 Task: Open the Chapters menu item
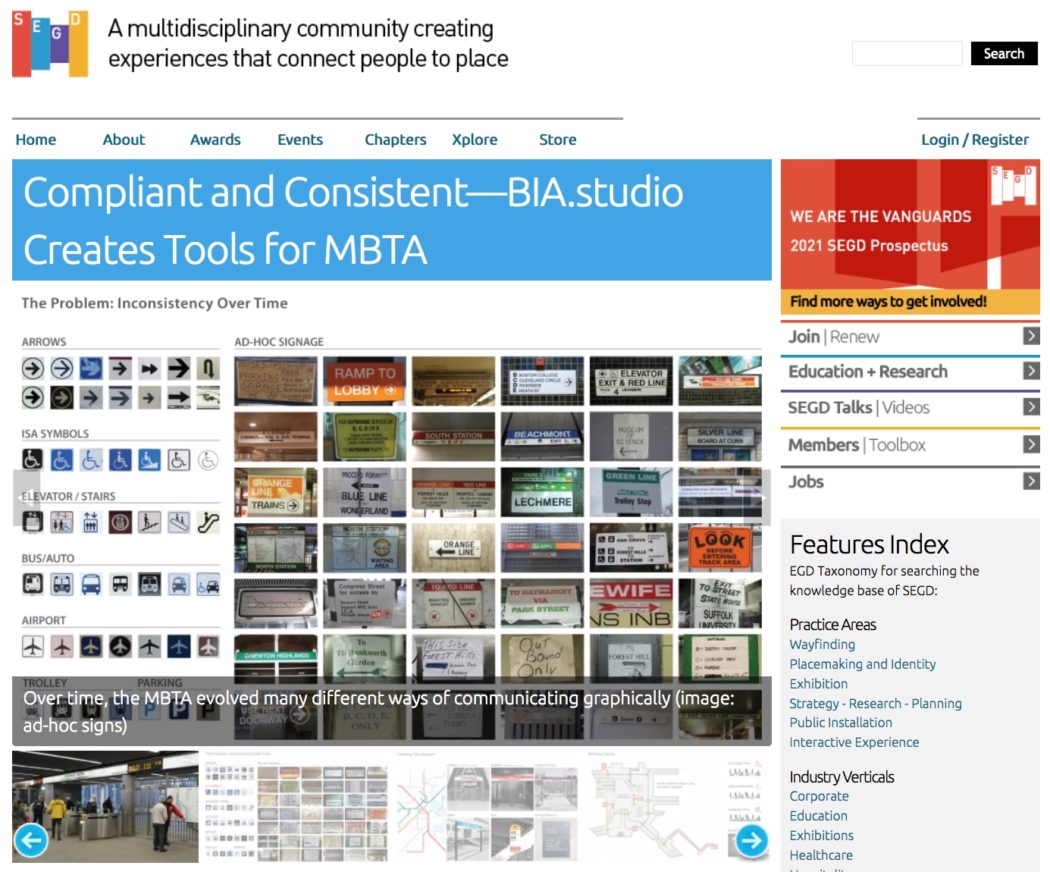pos(395,139)
